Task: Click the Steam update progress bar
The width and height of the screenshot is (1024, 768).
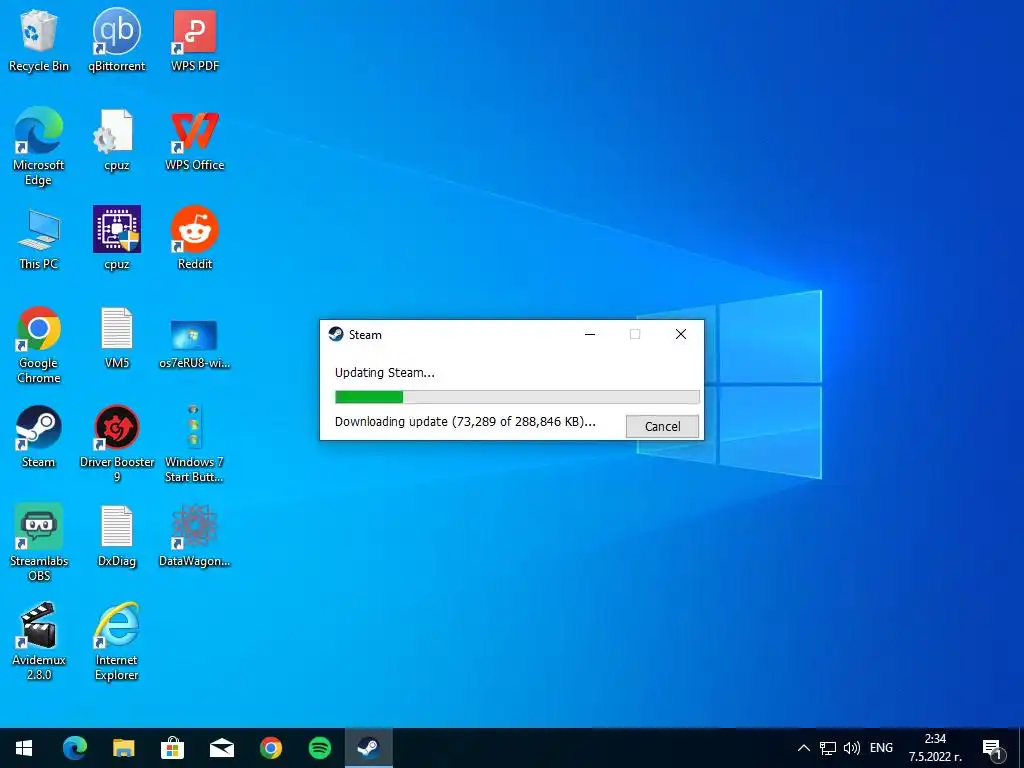Action: point(517,397)
